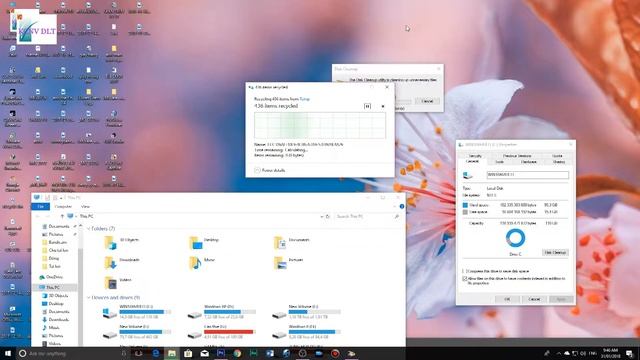The height and width of the screenshot is (360, 640).
Task: Collapse the Devices and drives group
Action: (x=89, y=298)
